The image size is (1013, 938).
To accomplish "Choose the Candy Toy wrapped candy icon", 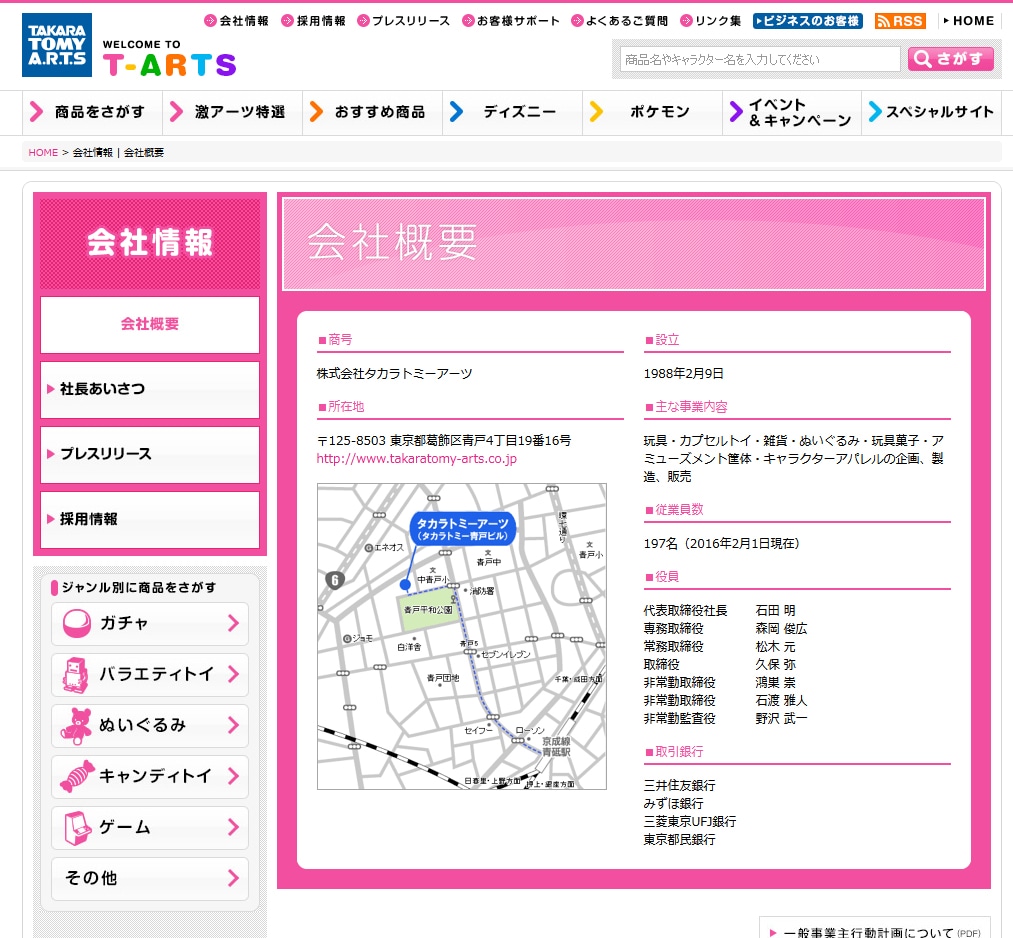I will pyautogui.click(x=77, y=777).
